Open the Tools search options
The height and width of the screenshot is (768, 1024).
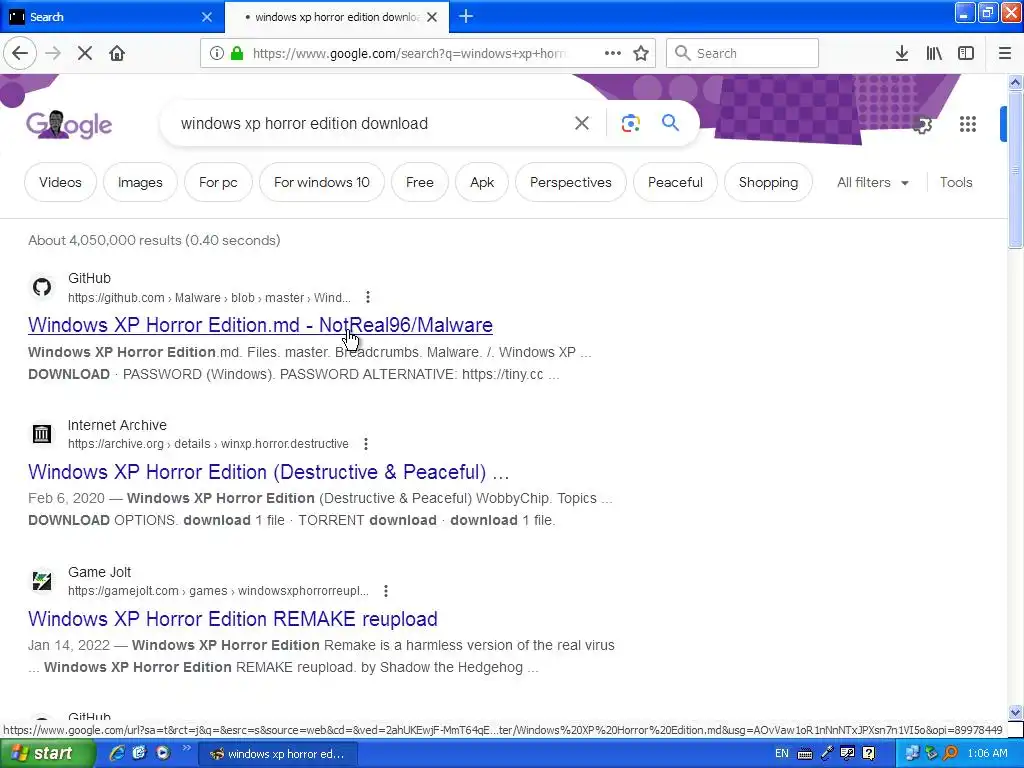point(956,183)
